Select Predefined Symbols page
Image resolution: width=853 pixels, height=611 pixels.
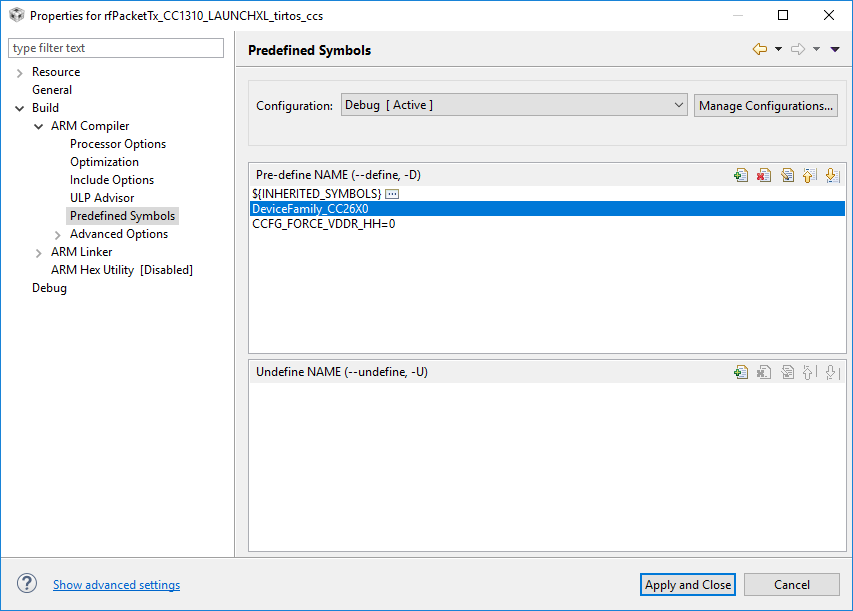click(x=122, y=216)
